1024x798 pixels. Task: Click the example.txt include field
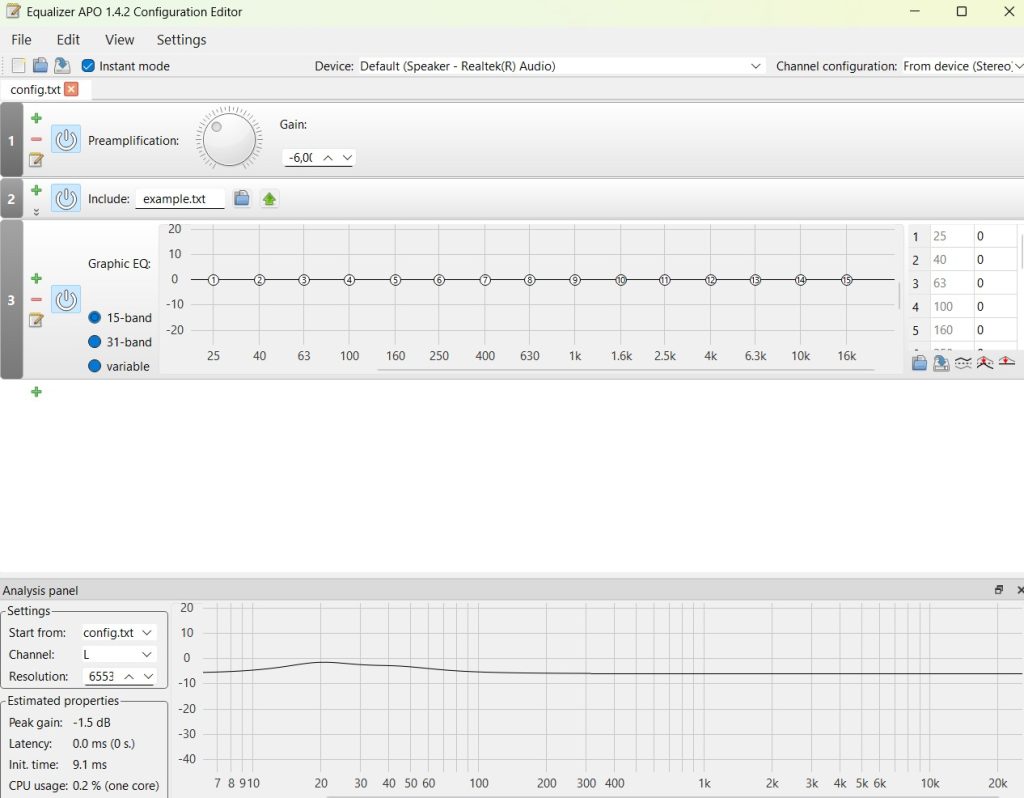coord(179,199)
